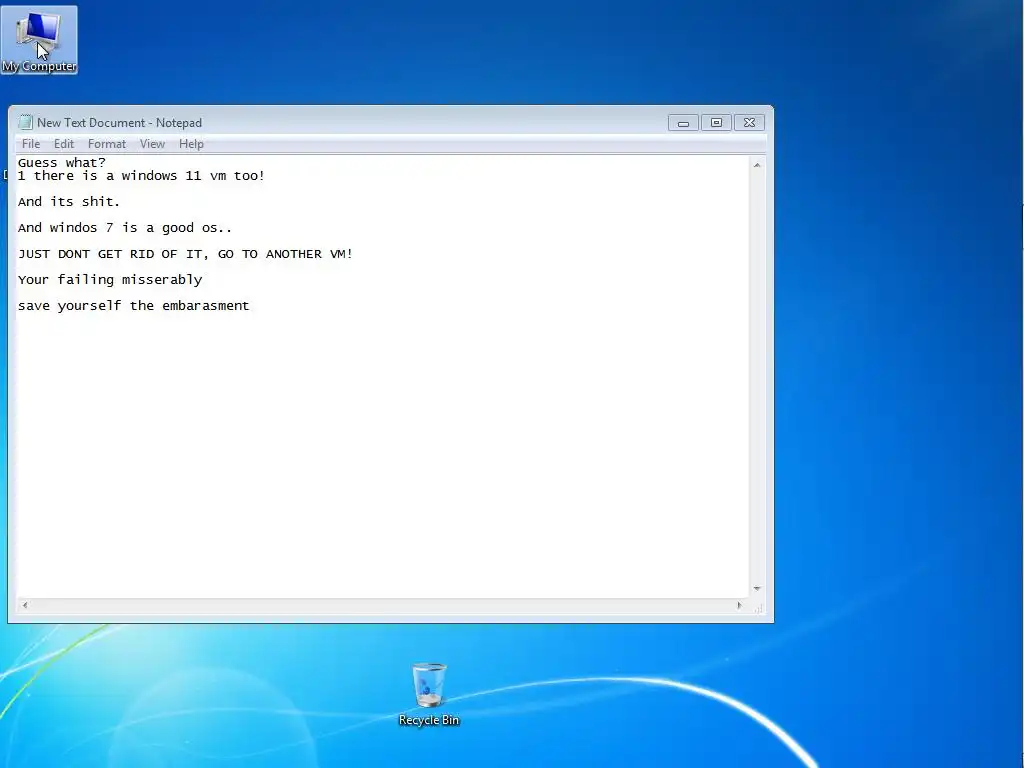1024x768 pixels.
Task: Click the Notepad icon in title bar
Action: [25, 122]
